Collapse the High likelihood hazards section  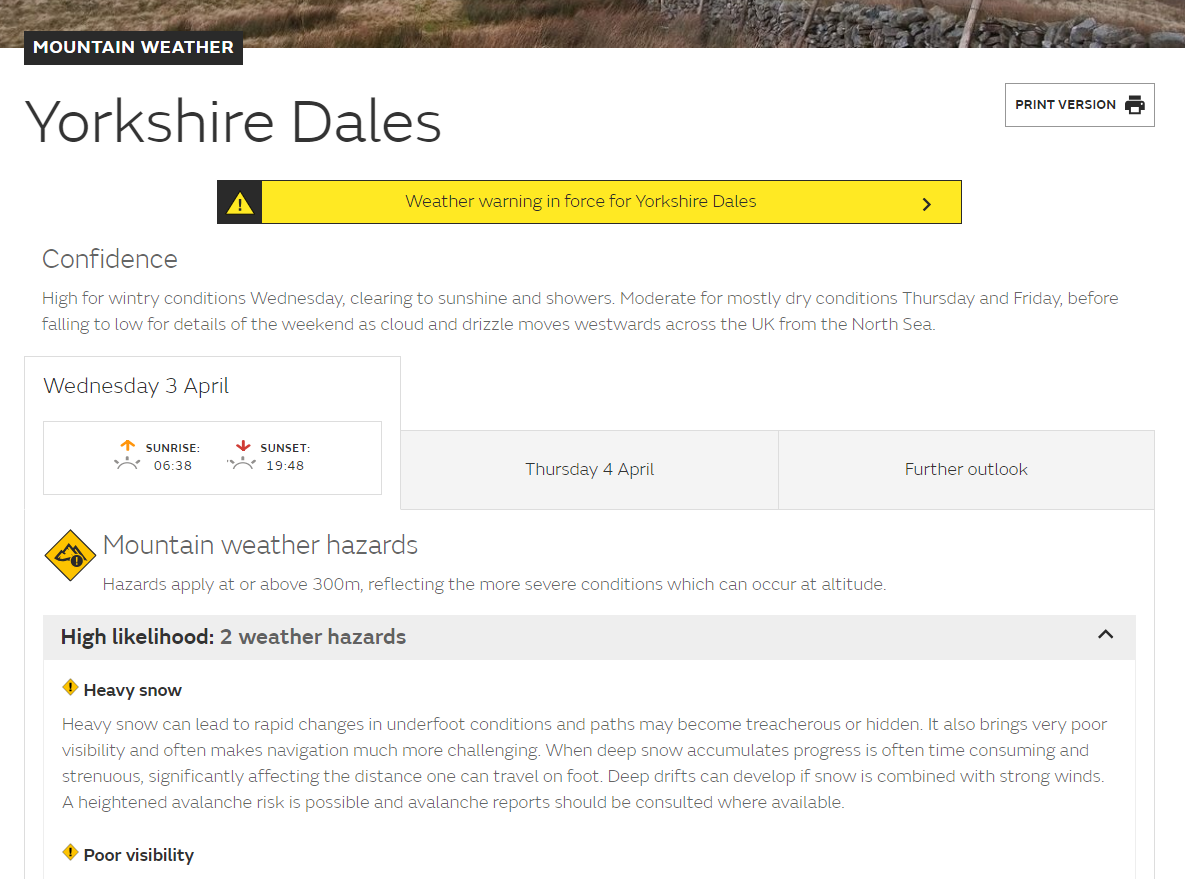1105,635
